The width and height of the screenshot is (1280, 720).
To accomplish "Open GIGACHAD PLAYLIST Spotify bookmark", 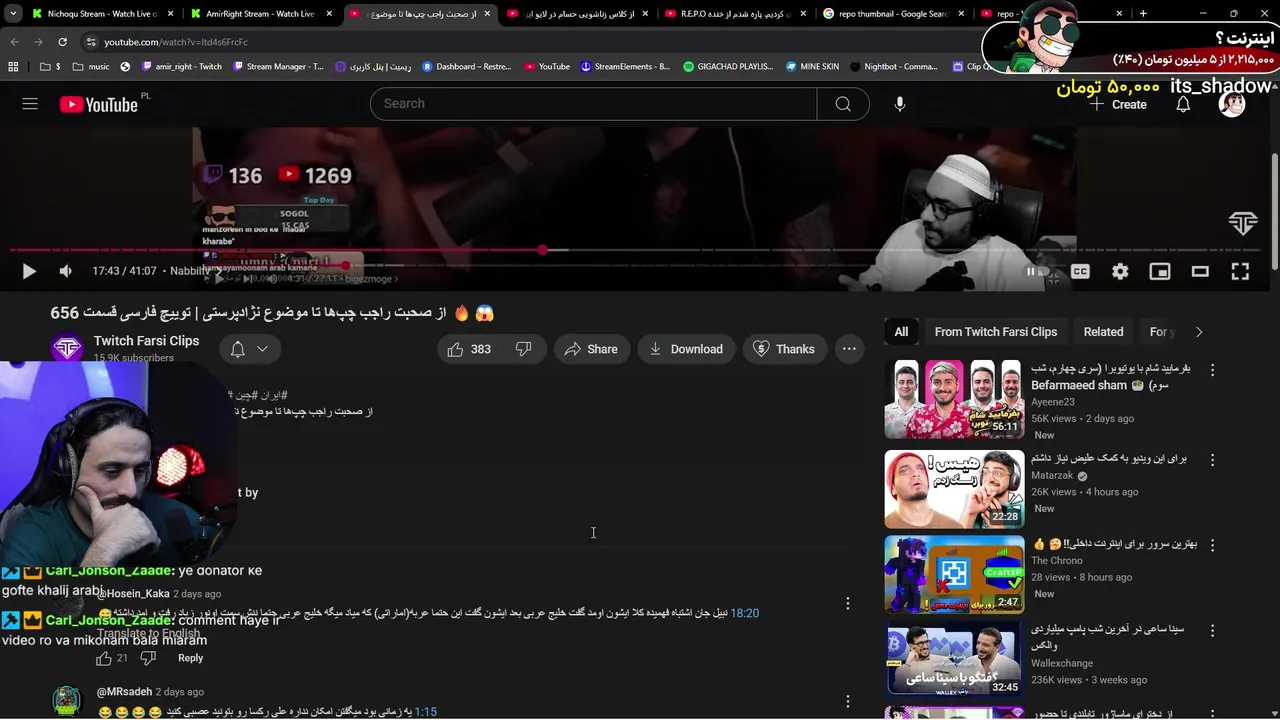I will [x=728, y=67].
